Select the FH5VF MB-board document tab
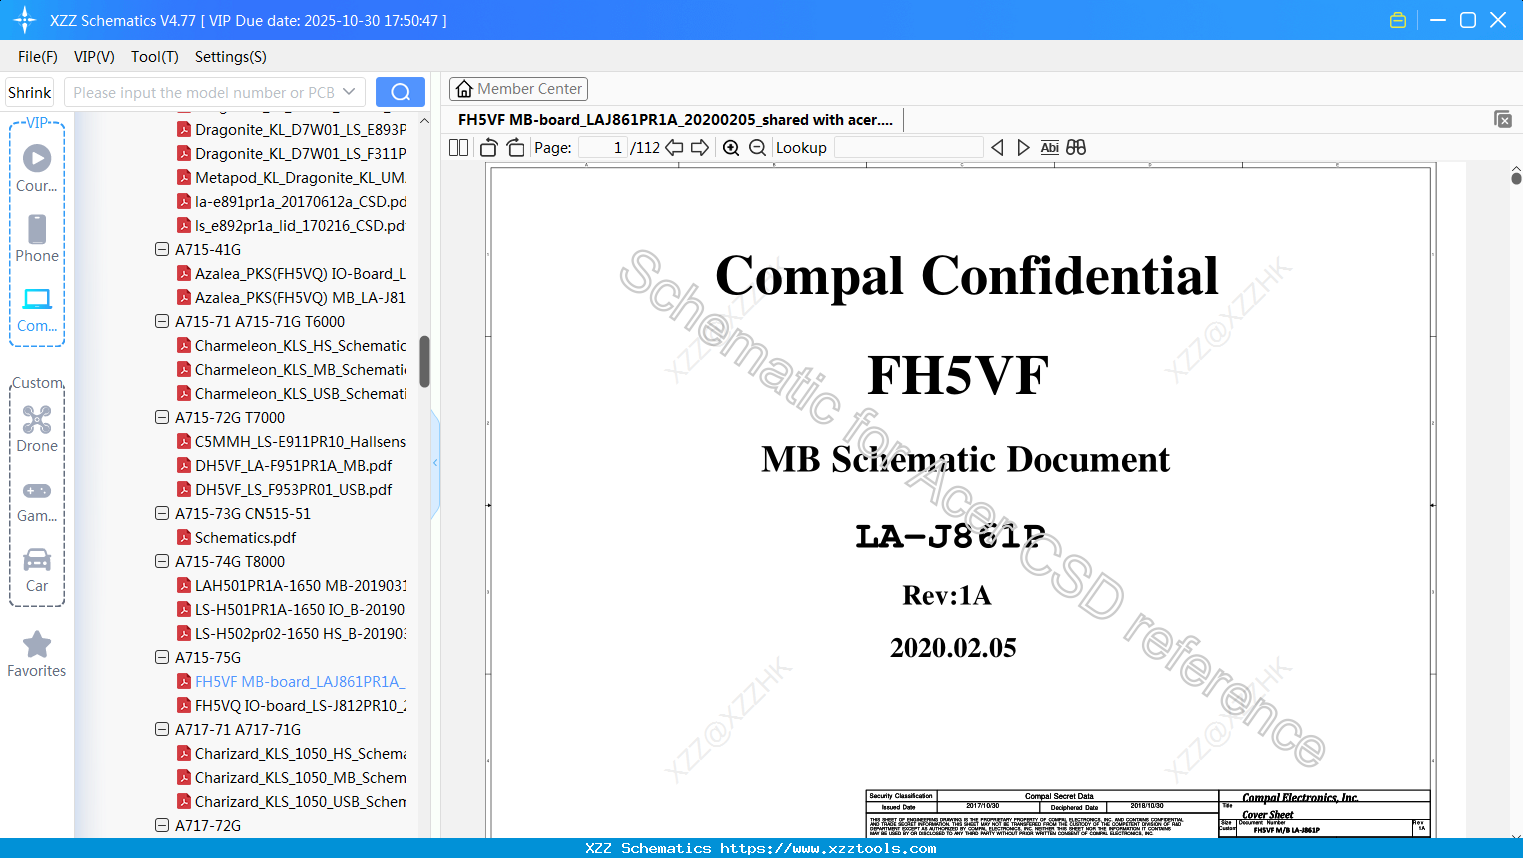Image resolution: width=1523 pixels, height=858 pixels. coord(676,120)
